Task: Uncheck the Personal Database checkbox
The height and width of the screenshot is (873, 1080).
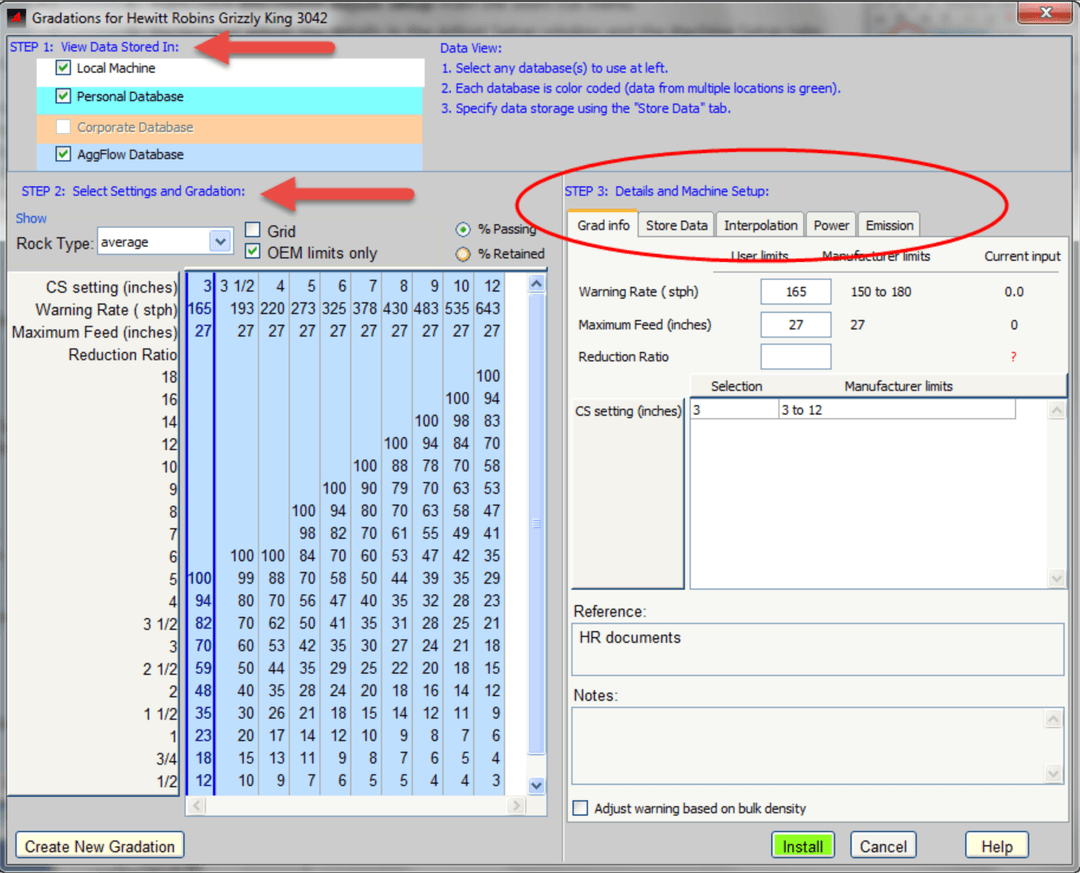Action: click(64, 97)
